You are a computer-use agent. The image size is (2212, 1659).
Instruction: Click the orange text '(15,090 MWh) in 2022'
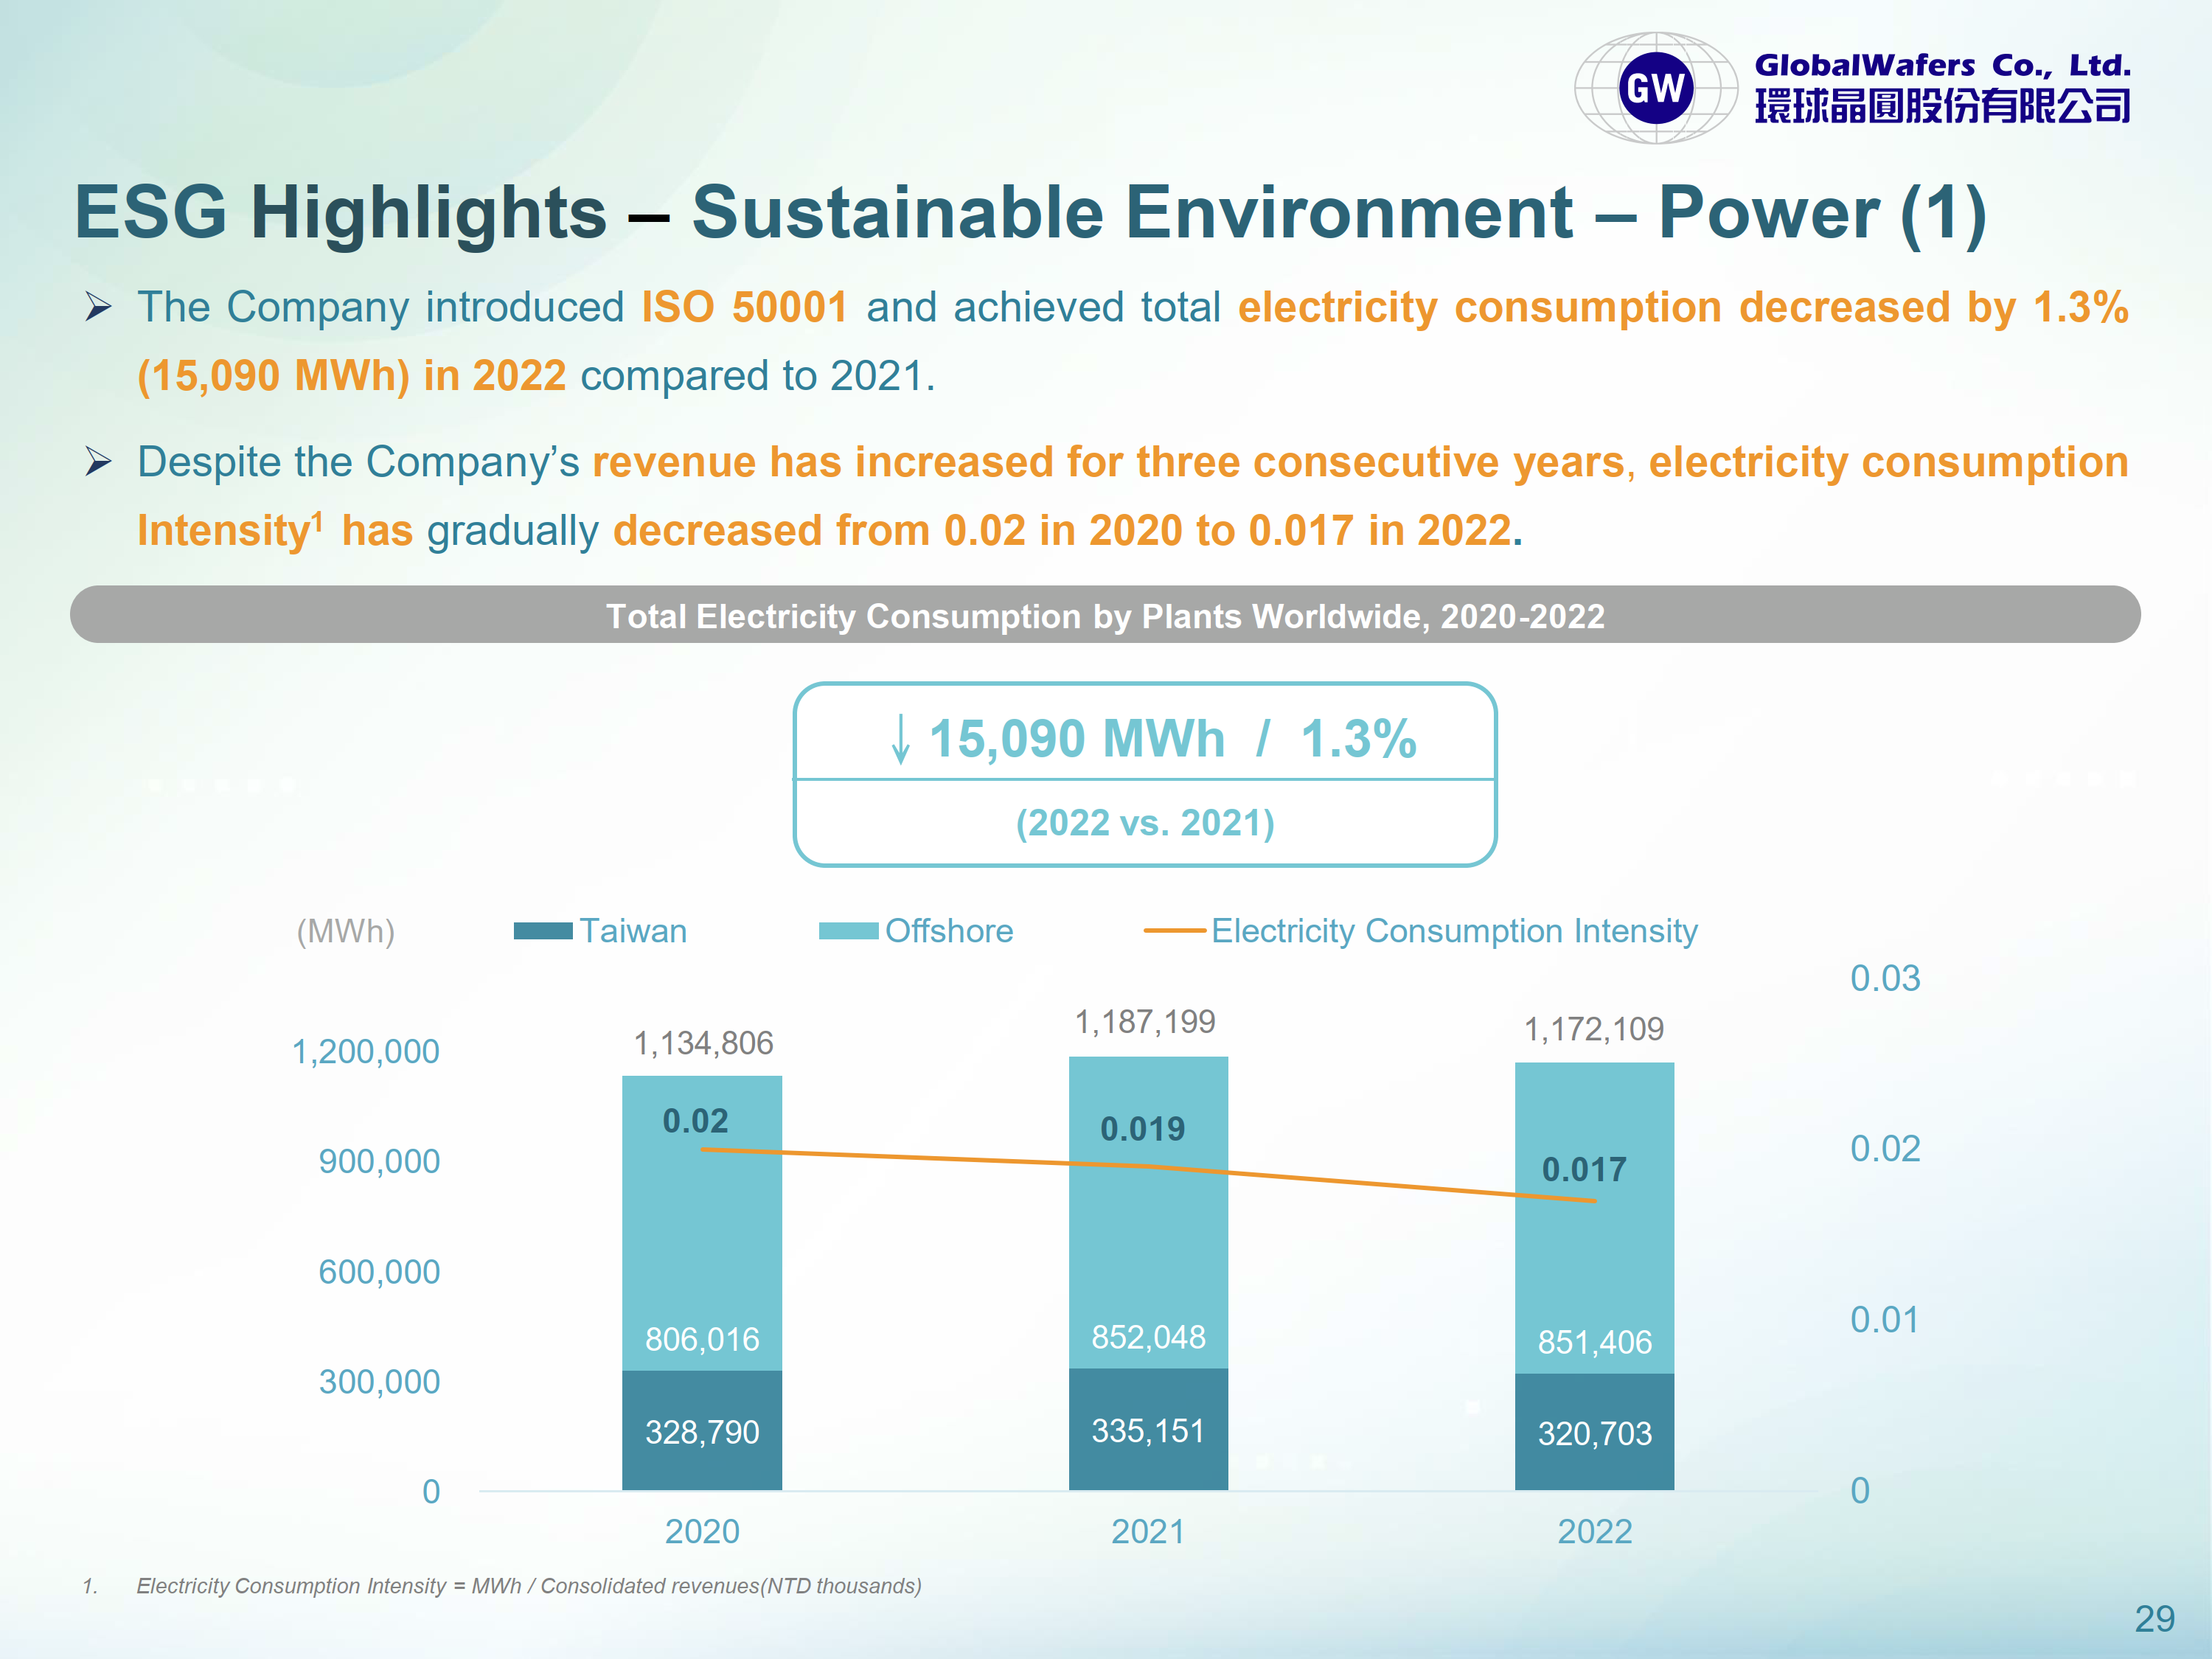pyautogui.click(x=352, y=376)
